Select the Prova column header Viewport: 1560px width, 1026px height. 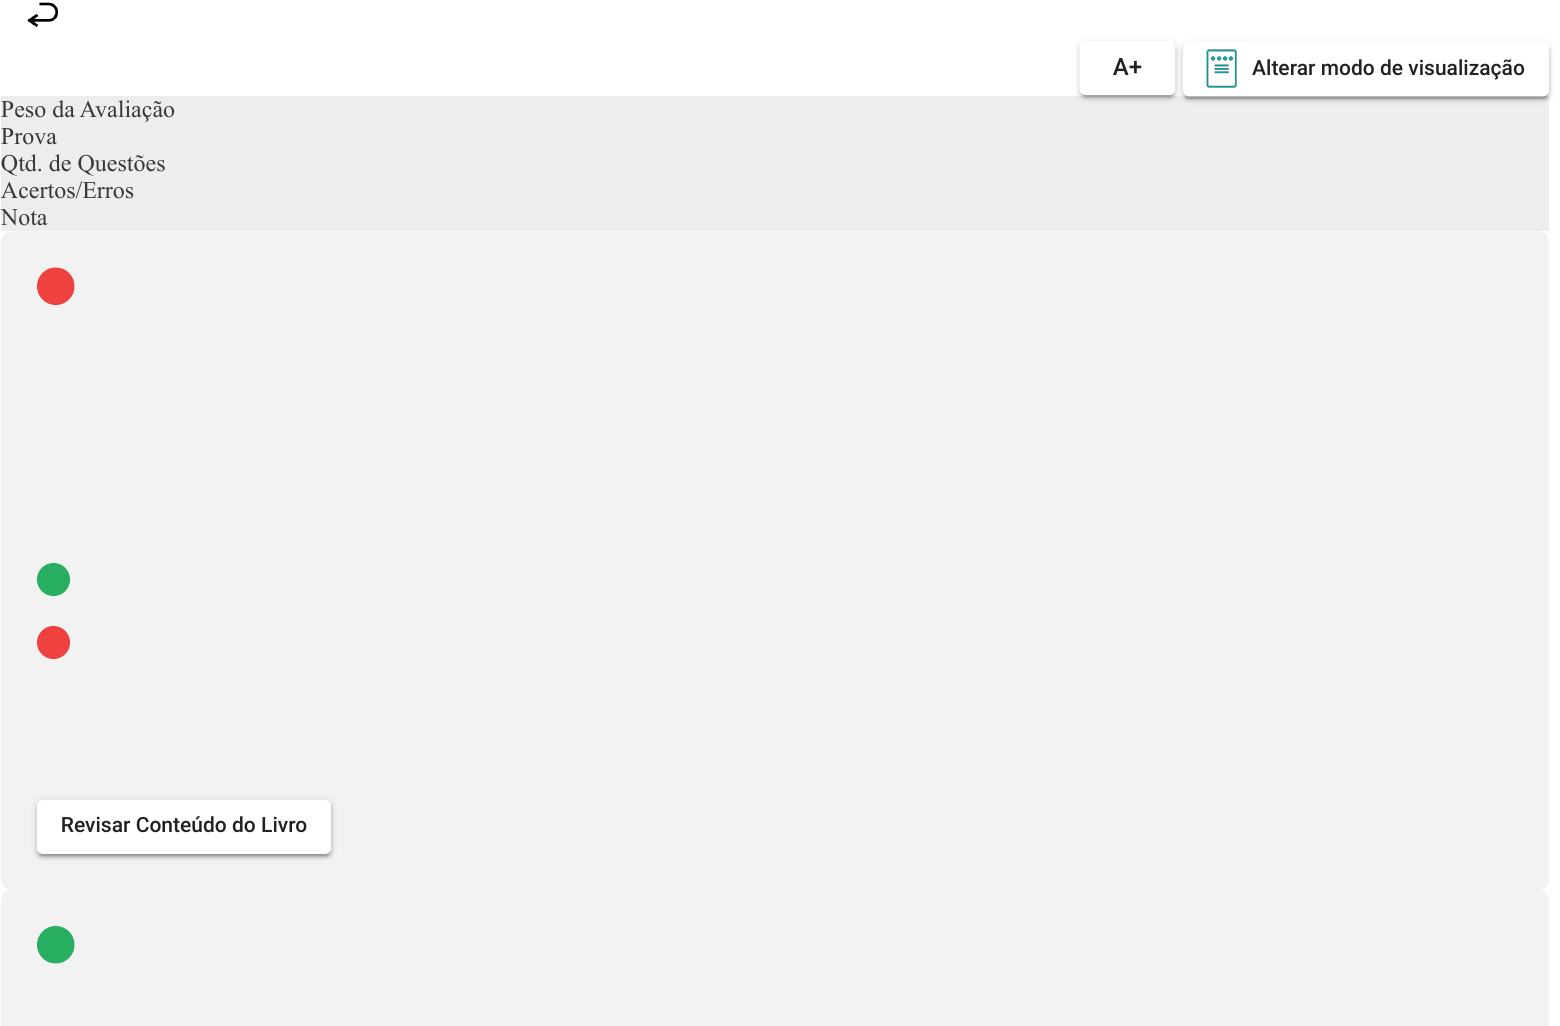tap(29, 137)
